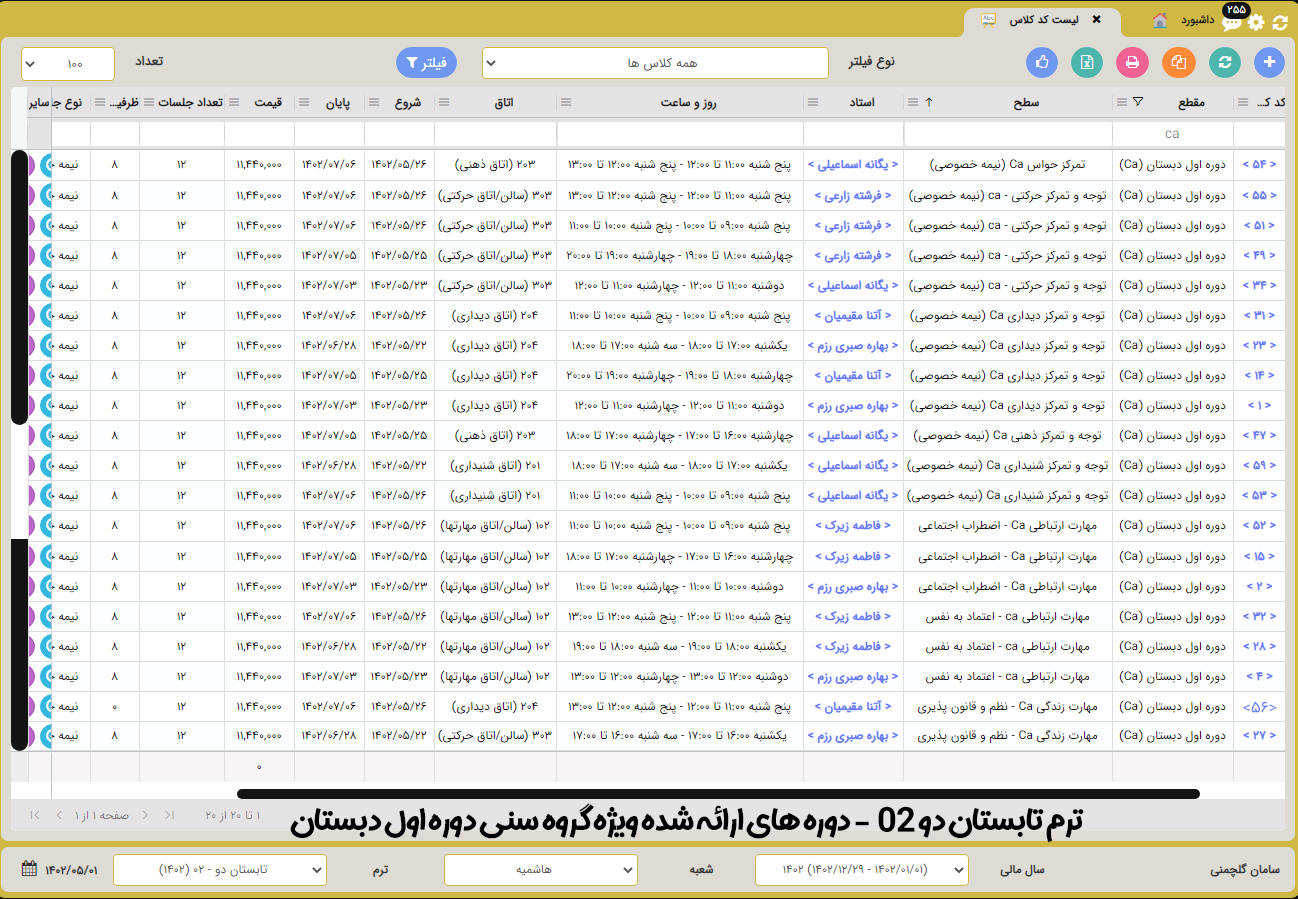Open class code 54 link
Viewport: 1298px width, 899px height.
click(x=1258, y=165)
